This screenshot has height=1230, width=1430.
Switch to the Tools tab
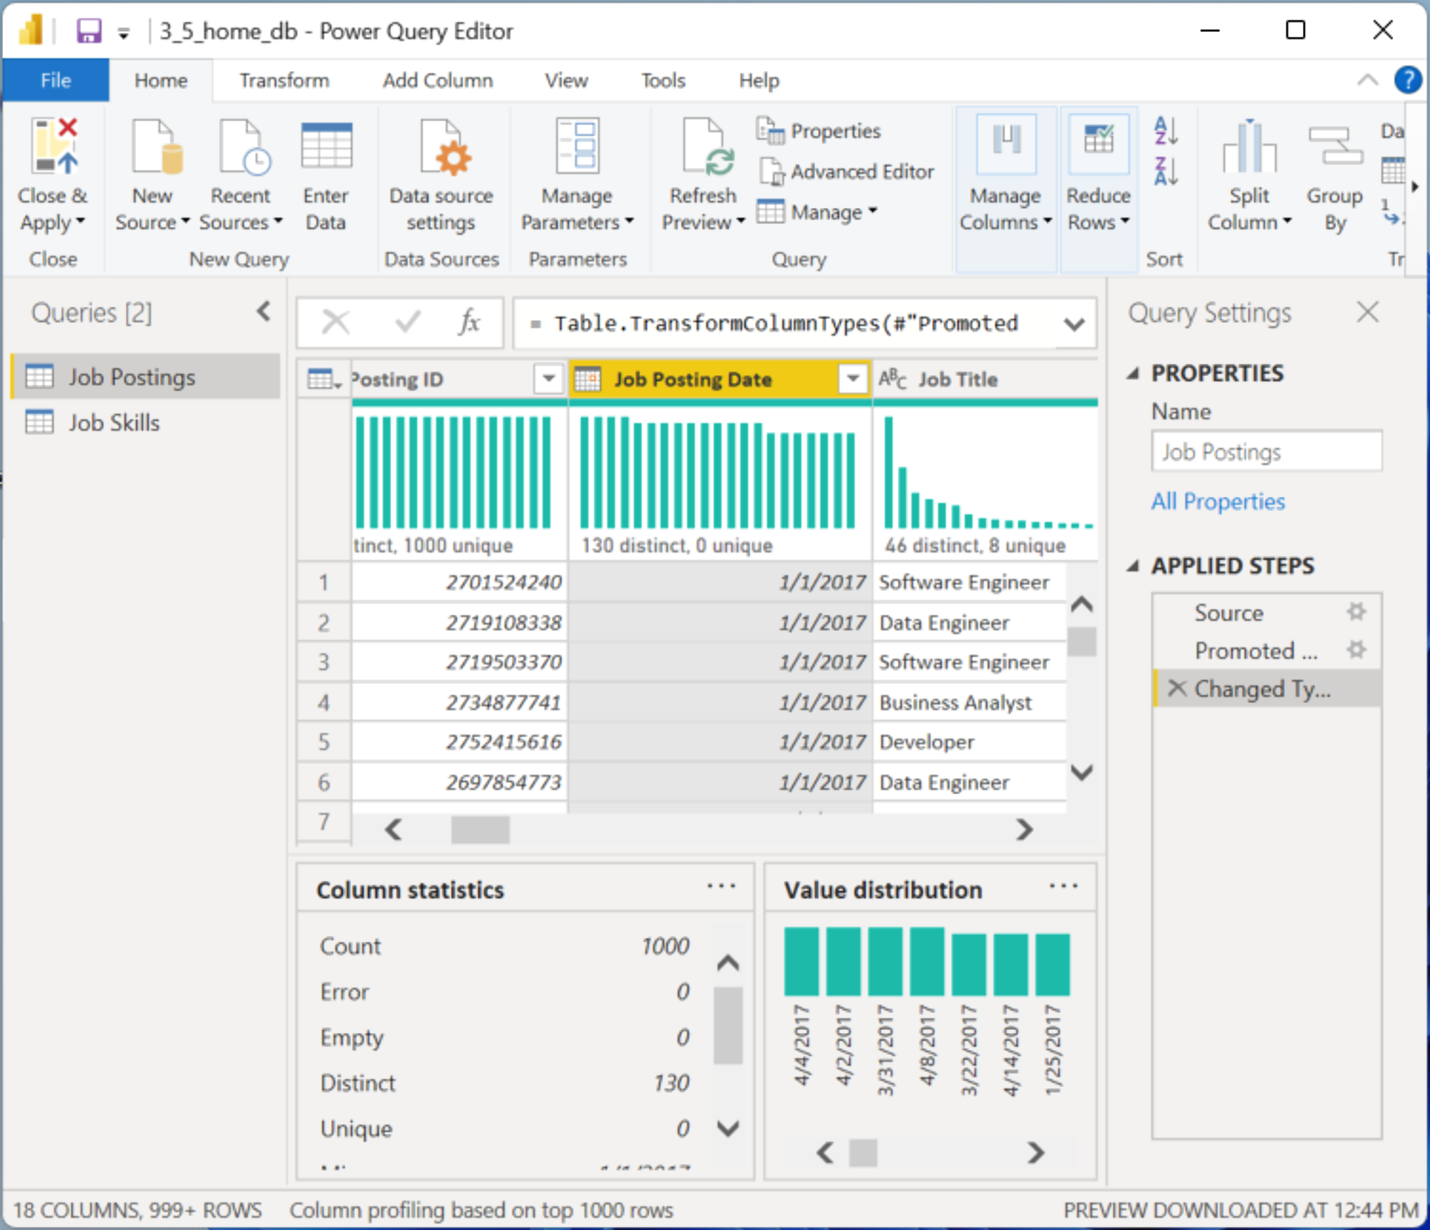click(x=663, y=80)
